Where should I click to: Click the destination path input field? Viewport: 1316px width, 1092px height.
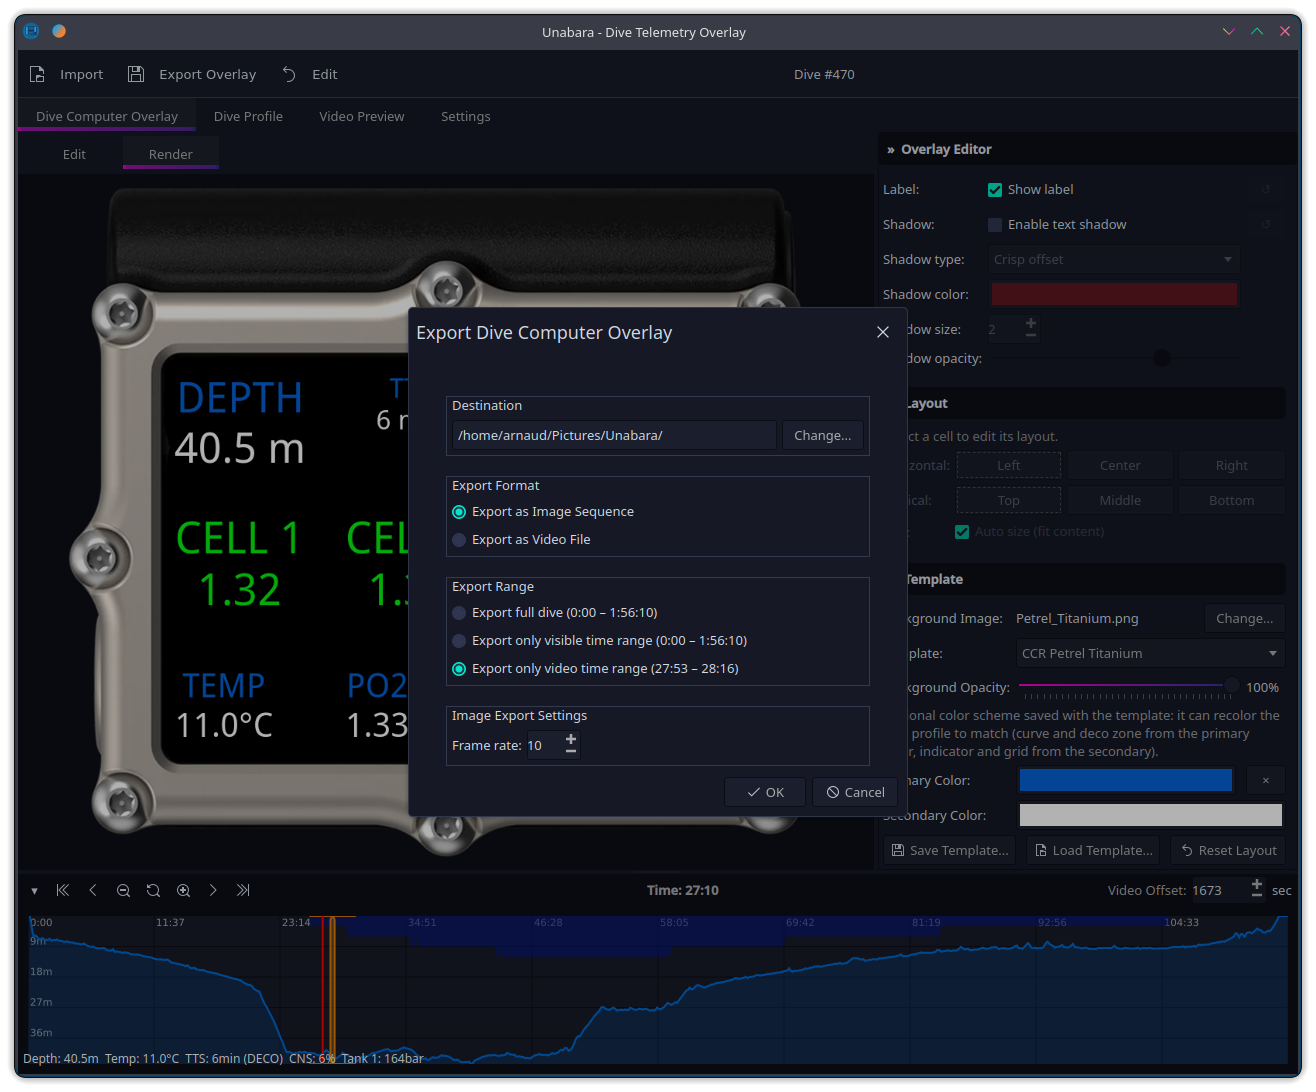(x=614, y=436)
